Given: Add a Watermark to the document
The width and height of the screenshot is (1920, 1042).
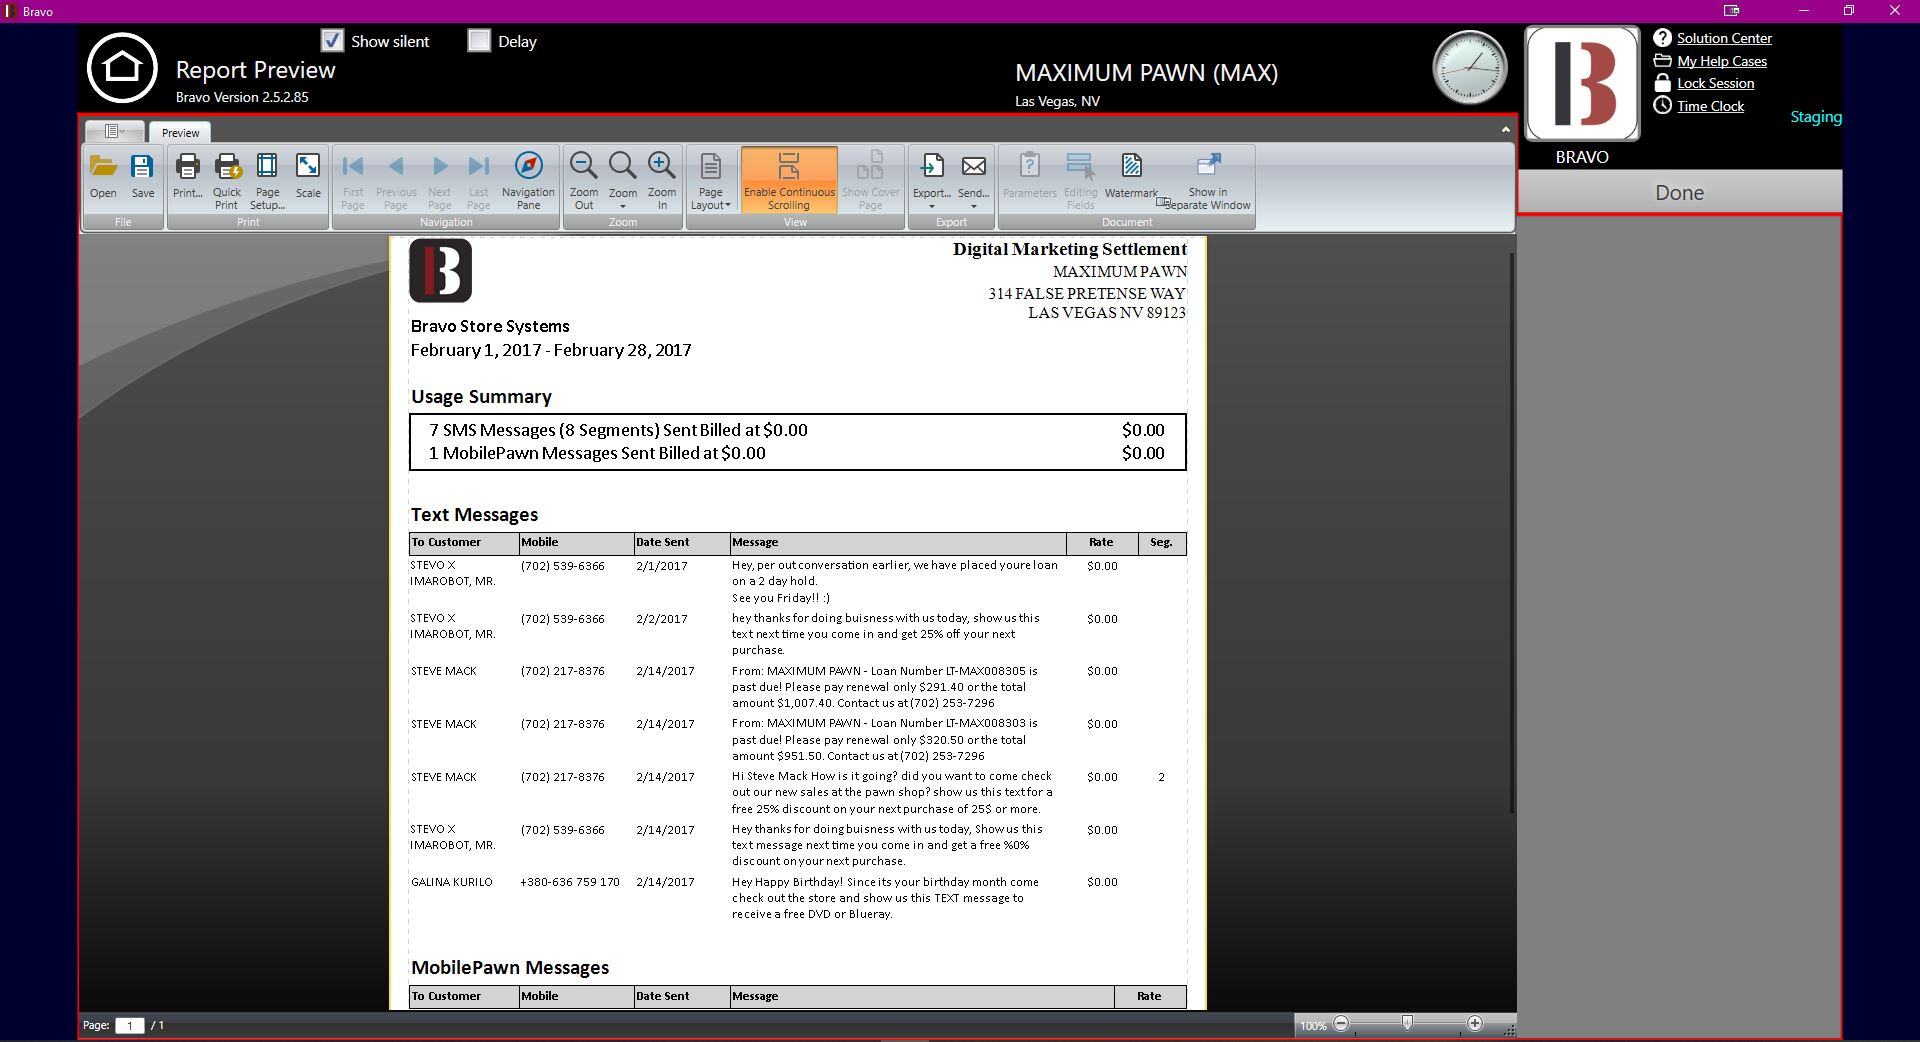Looking at the screenshot, I should pyautogui.click(x=1131, y=177).
